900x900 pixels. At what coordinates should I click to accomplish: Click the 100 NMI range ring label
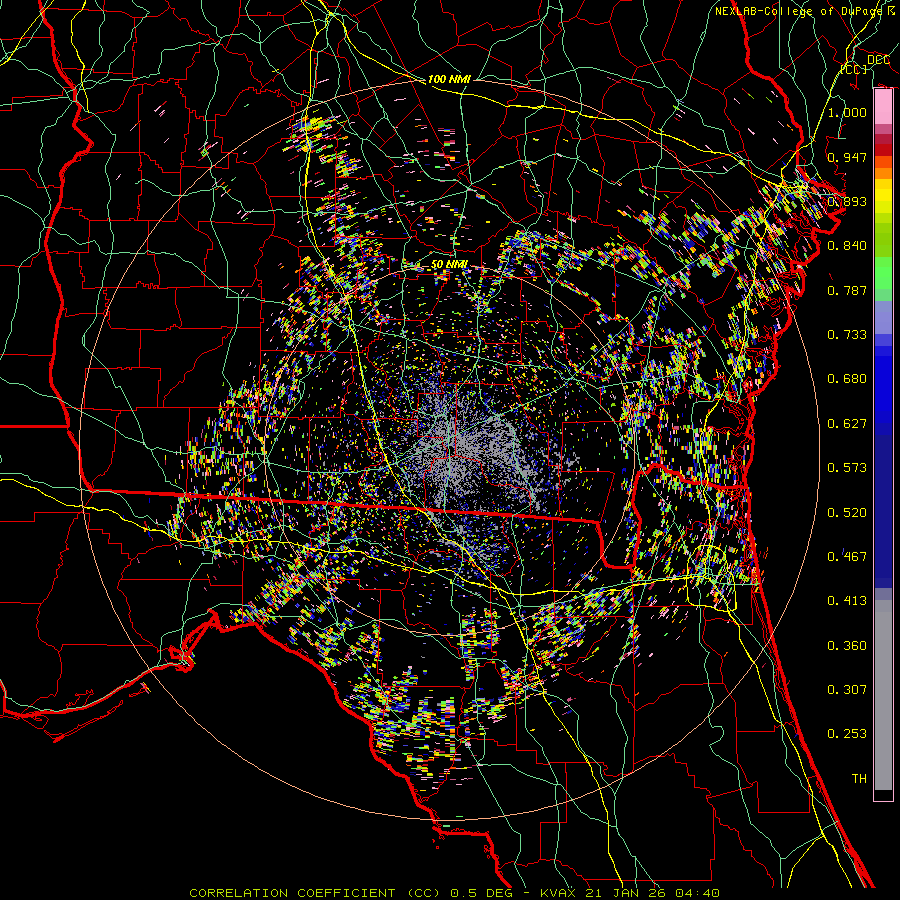tap(449, 79)
